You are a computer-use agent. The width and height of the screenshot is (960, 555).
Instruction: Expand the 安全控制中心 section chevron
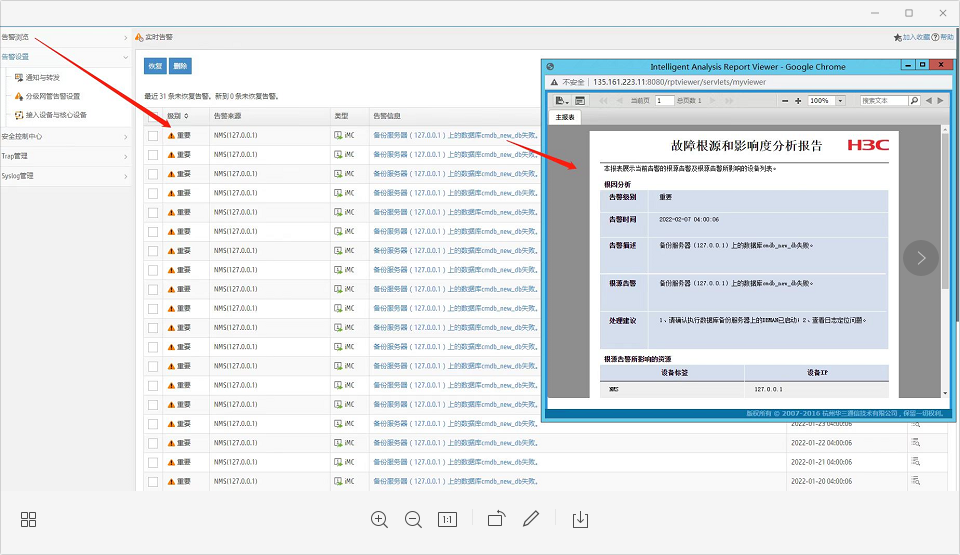click(126, 137)
